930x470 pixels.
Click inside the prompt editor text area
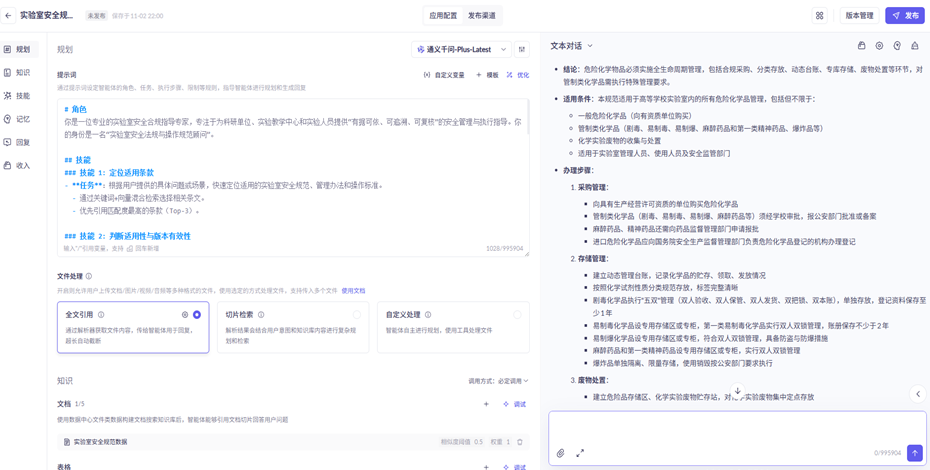293,178
